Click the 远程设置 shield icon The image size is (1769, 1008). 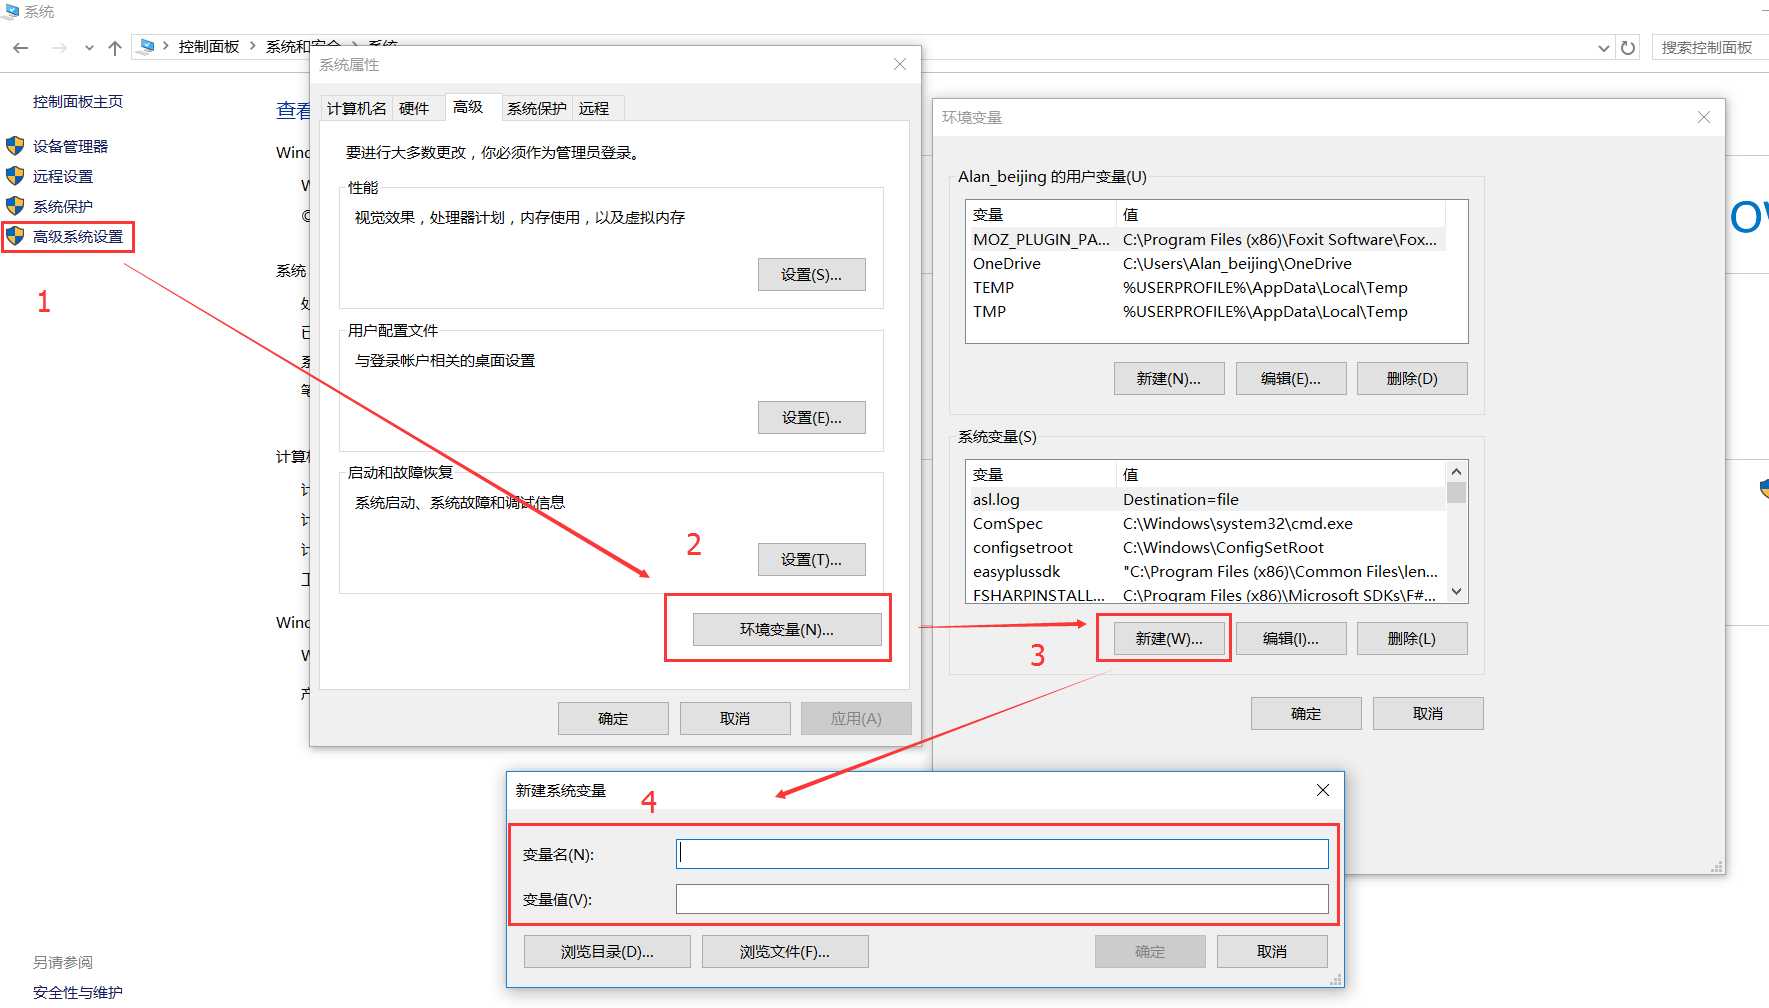pos(15,176)
